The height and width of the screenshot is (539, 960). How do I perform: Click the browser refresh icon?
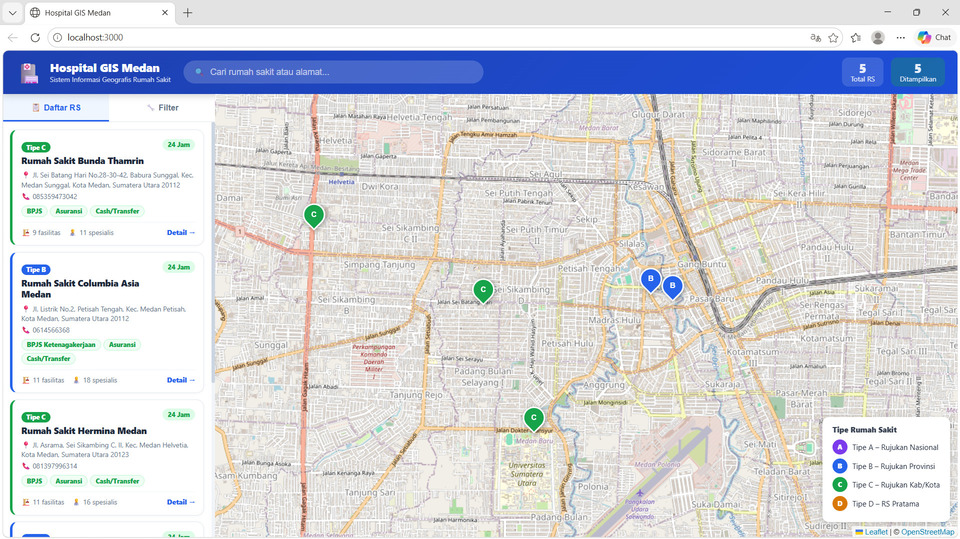(35, 37)
